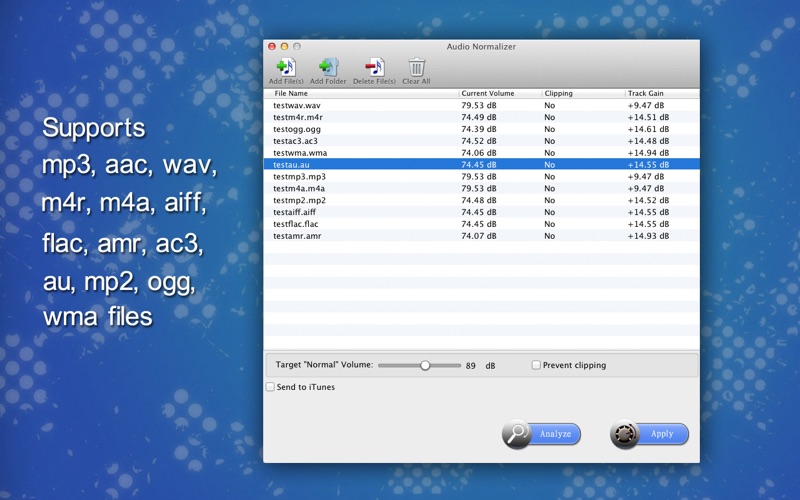Click the gear icon on Apply
The width and height of the screenshot is (800, 500).
point(625,434)
